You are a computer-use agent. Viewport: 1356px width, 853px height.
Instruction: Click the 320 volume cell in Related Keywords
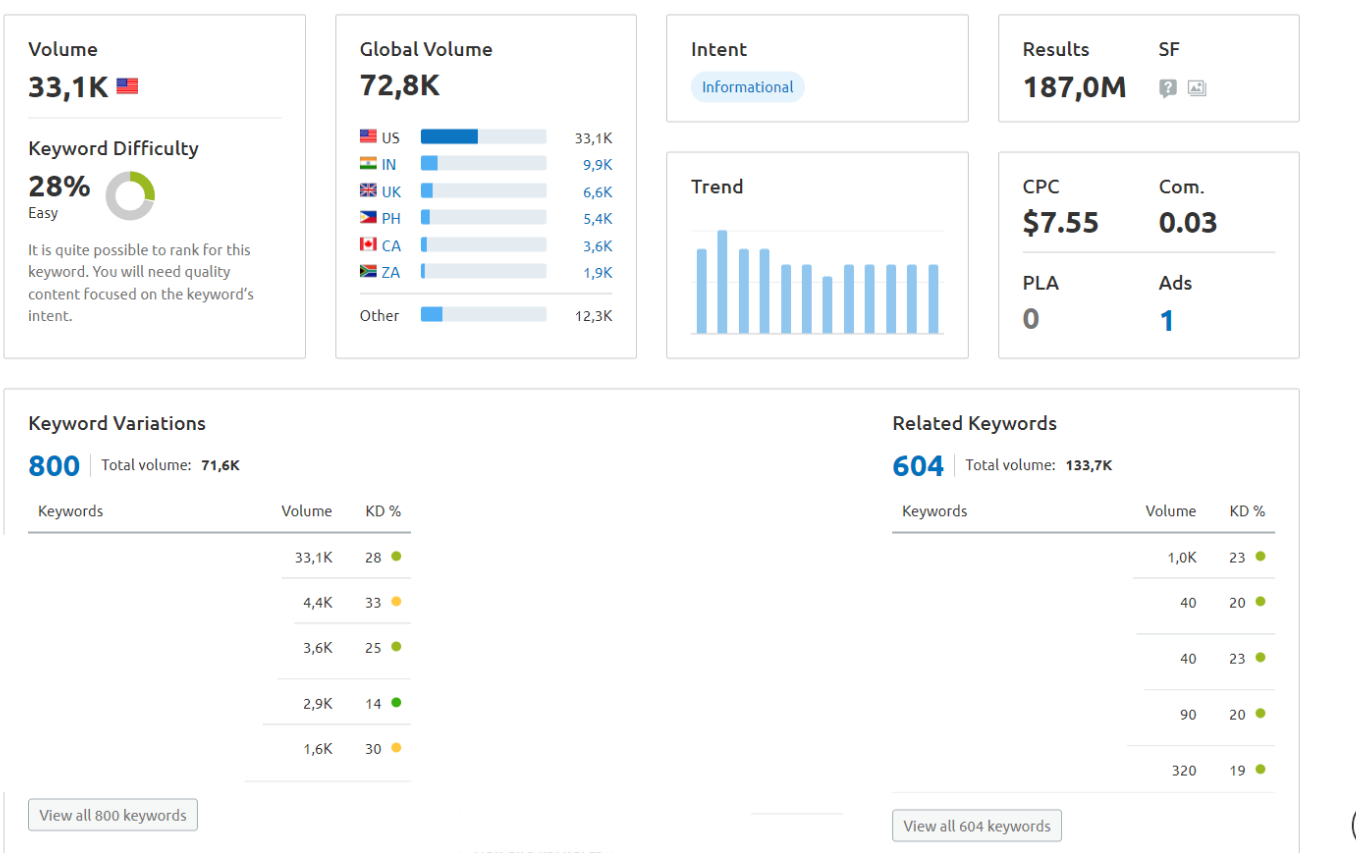coord(1184,771)
